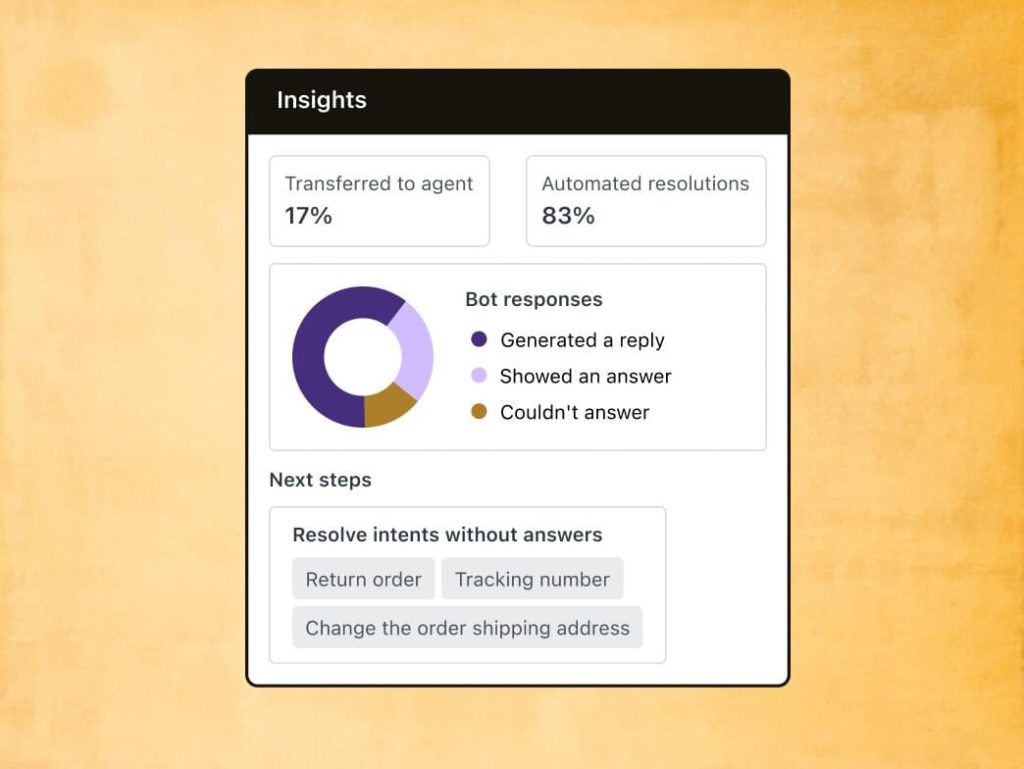Screen dimensions: 1024x769
Task: Click the Automated resolutions card
Action: 646,201
